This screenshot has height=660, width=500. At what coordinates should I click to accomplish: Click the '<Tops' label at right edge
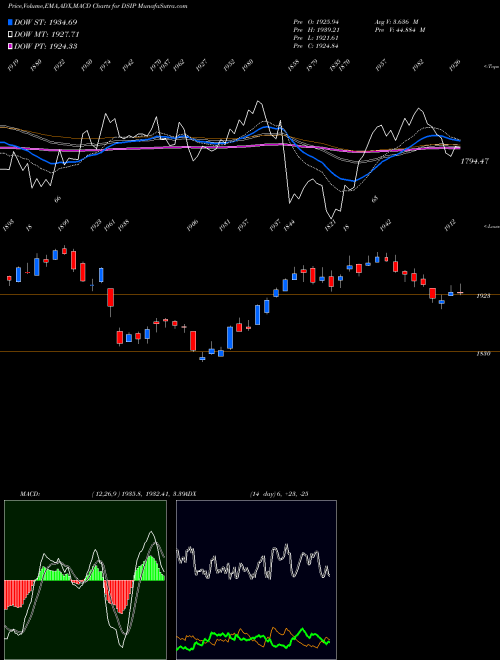pos(491,67)
